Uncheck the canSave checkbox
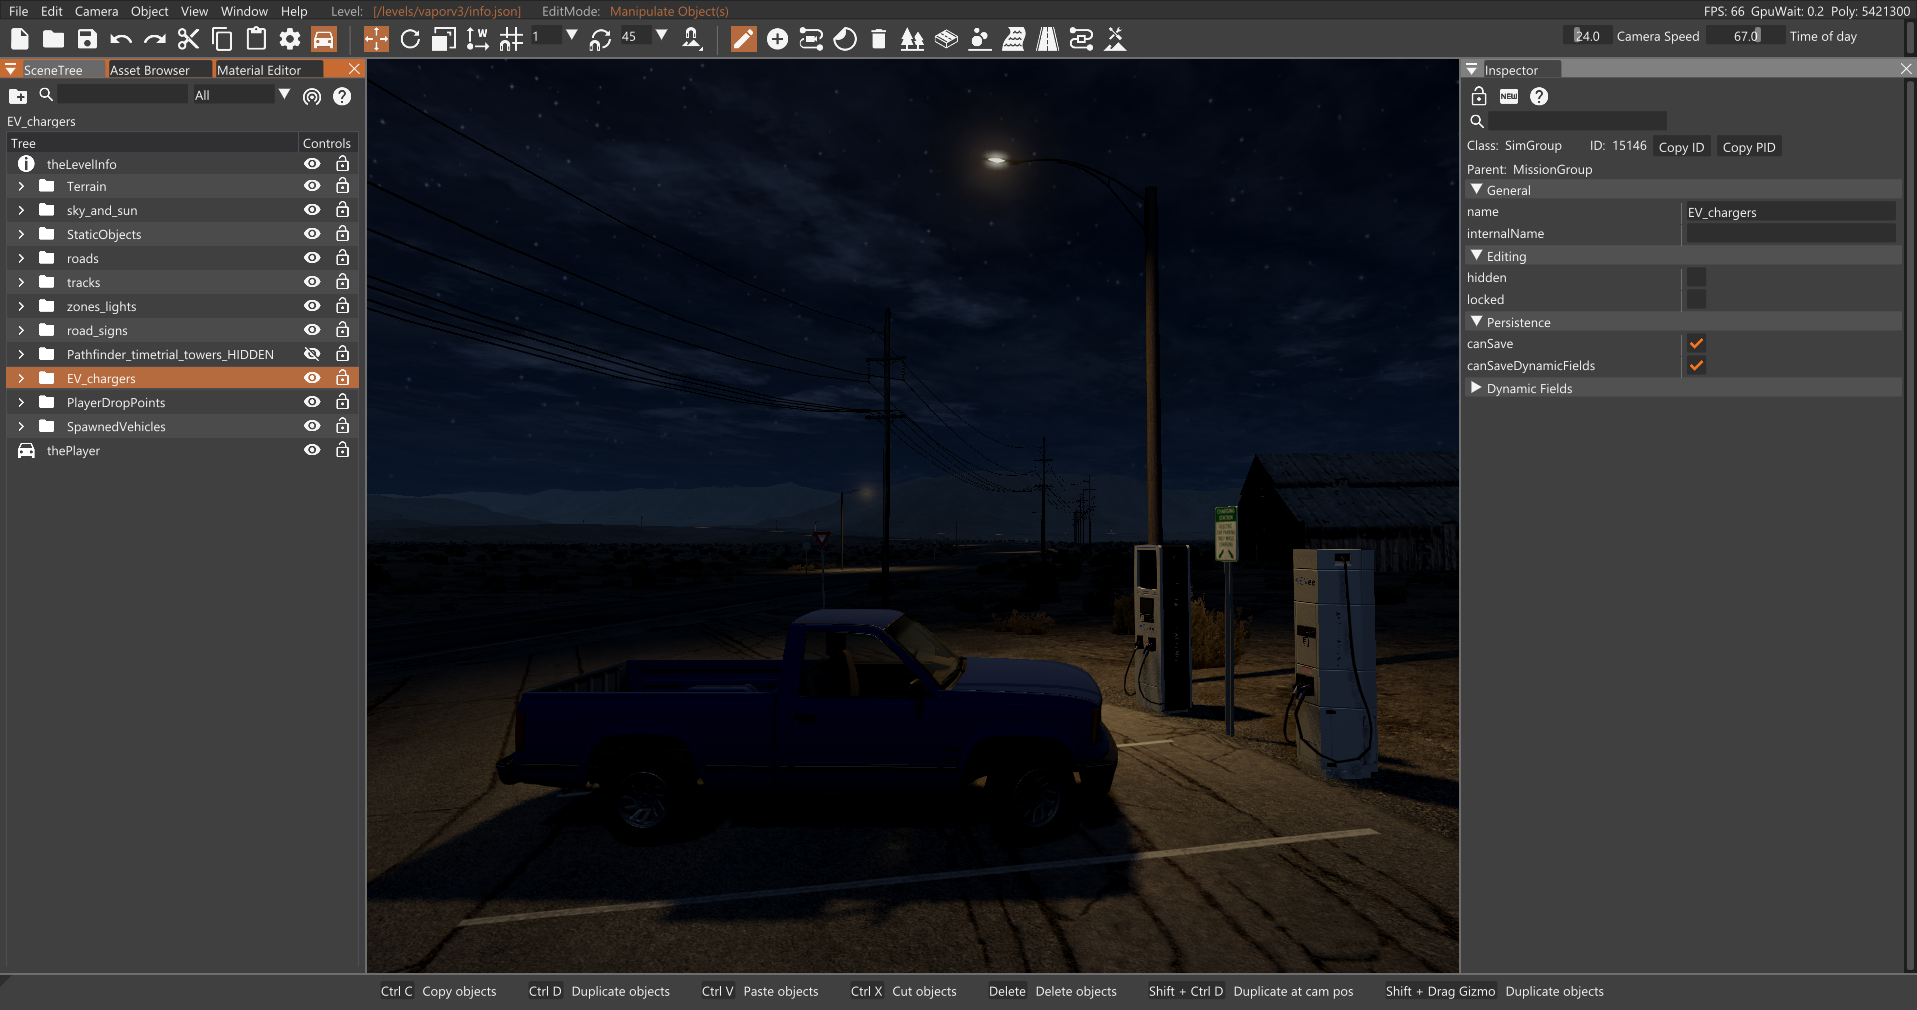Screen dimensions: 1917x1010 pos(1696,344)
